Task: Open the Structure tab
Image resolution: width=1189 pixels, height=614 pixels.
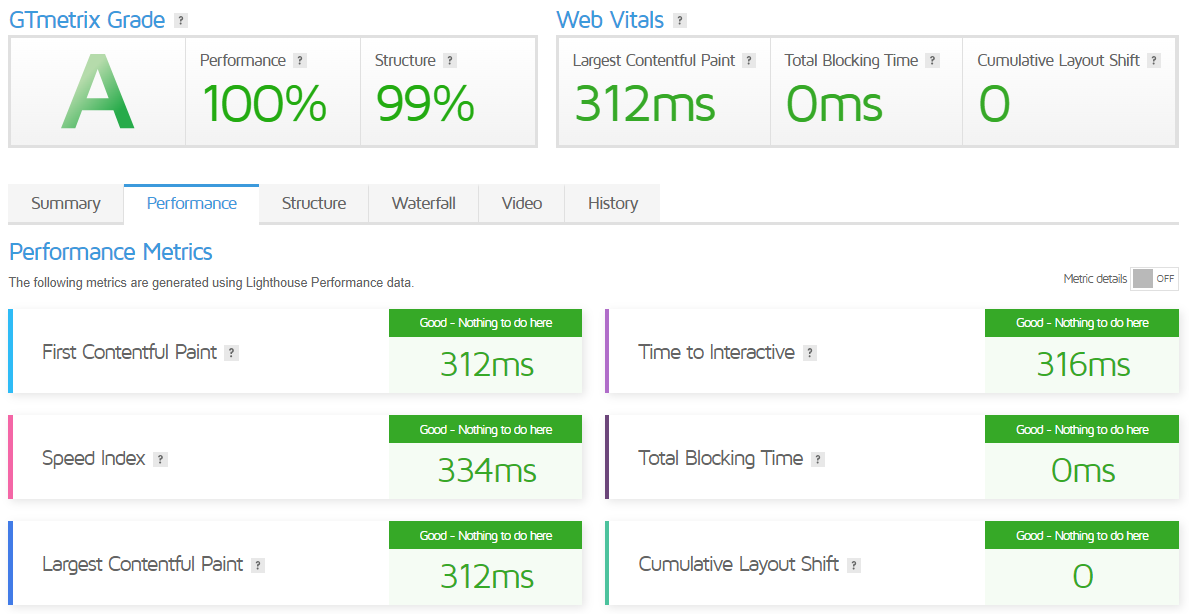Action: (x=314, y=203)
